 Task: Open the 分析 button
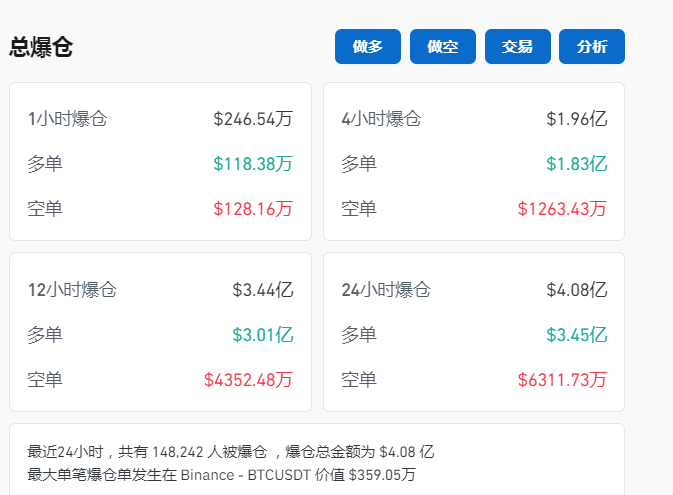(592, 47)
